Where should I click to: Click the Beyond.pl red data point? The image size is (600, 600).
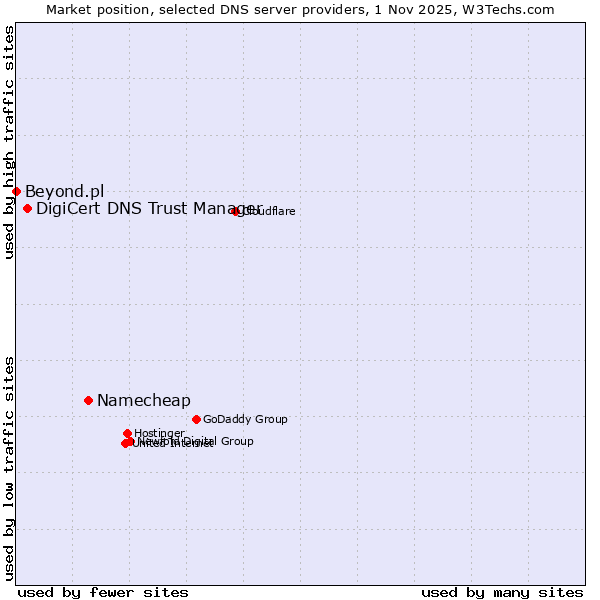pyautogui.click(x=16, y=191)
